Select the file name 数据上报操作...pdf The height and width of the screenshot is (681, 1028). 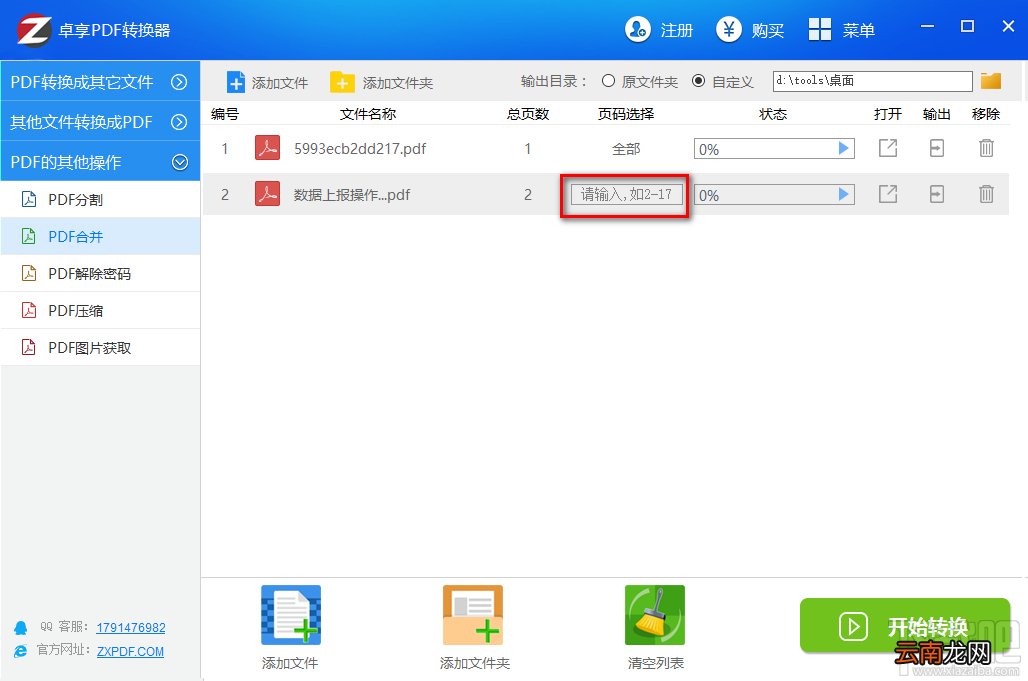351,195
